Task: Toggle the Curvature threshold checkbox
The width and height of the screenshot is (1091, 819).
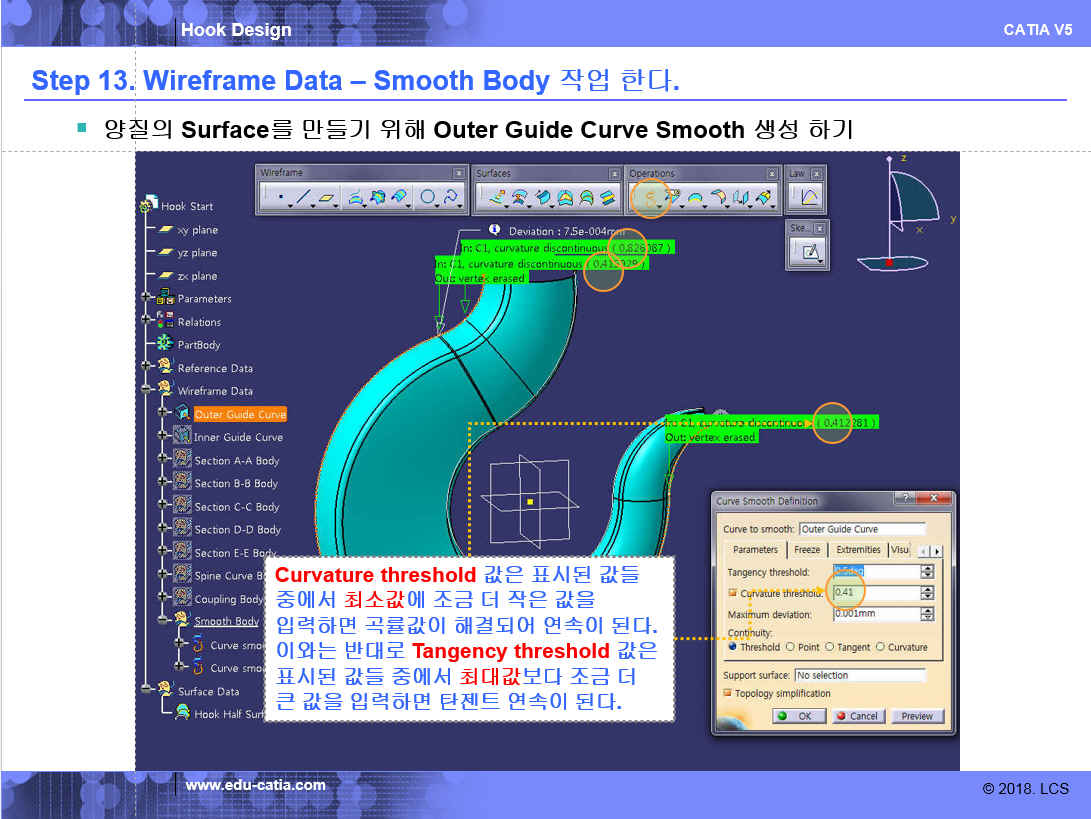Action: (733, 593)
